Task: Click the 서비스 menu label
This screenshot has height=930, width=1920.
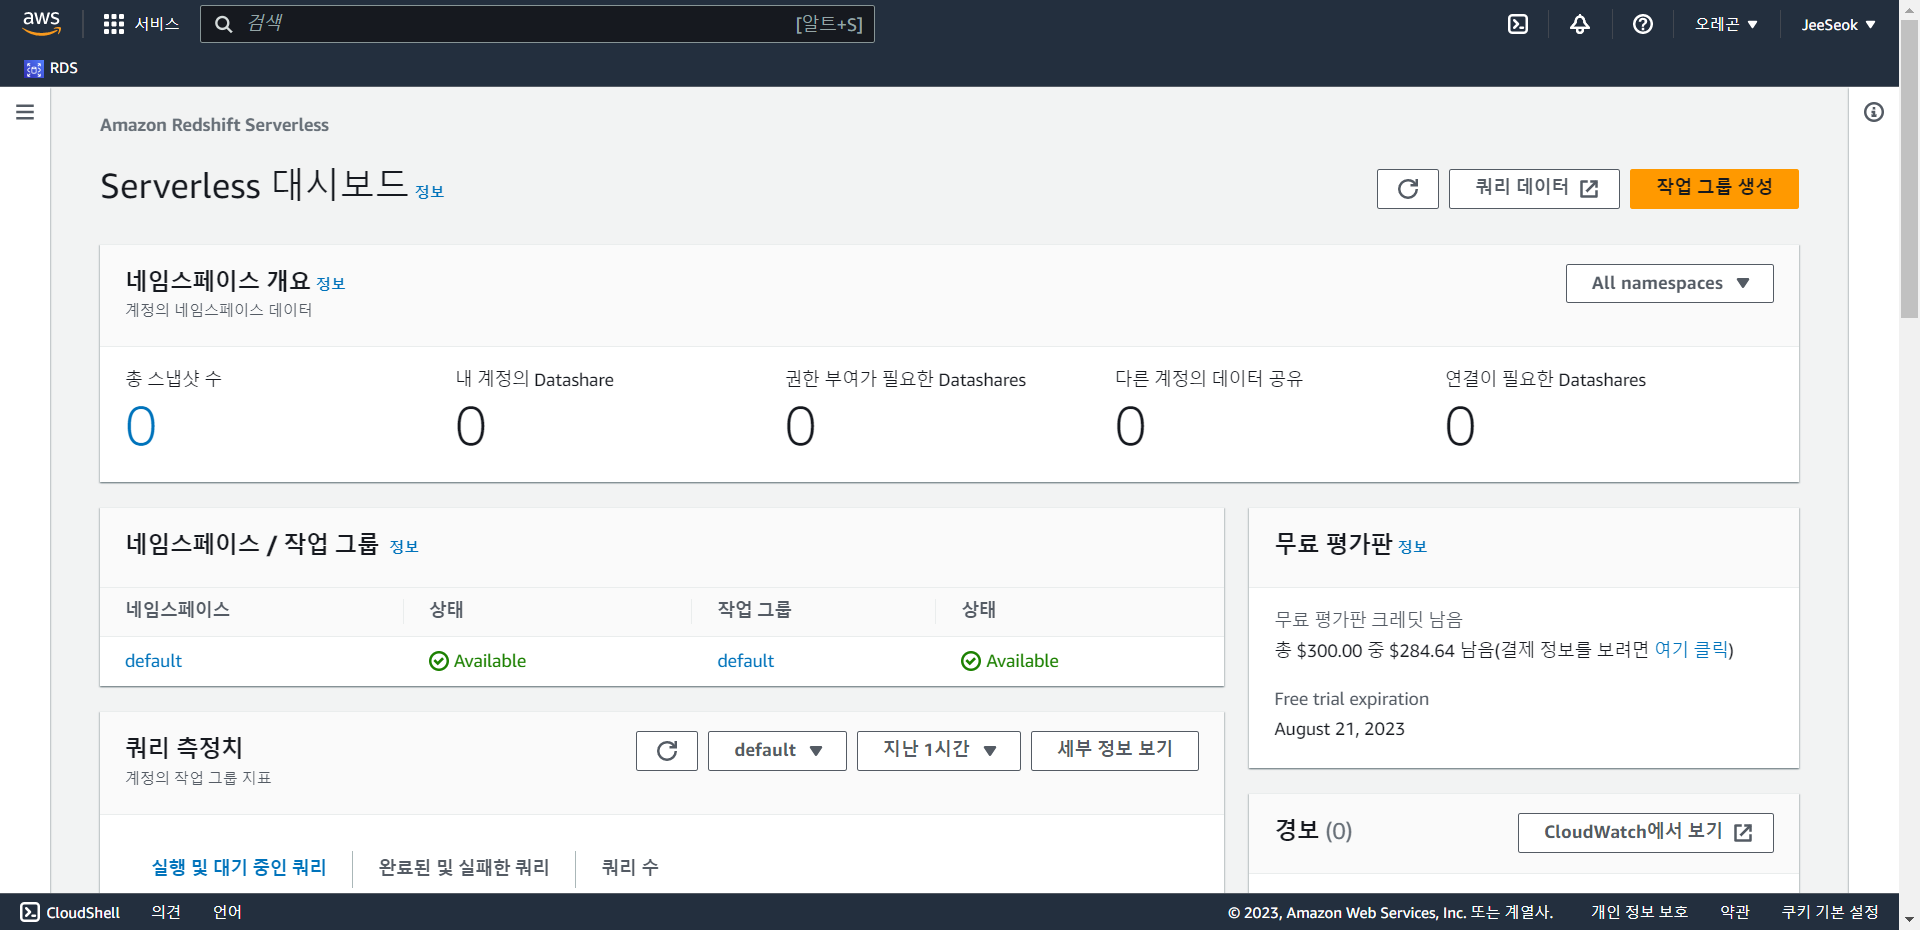Action: tap(157, 24)
